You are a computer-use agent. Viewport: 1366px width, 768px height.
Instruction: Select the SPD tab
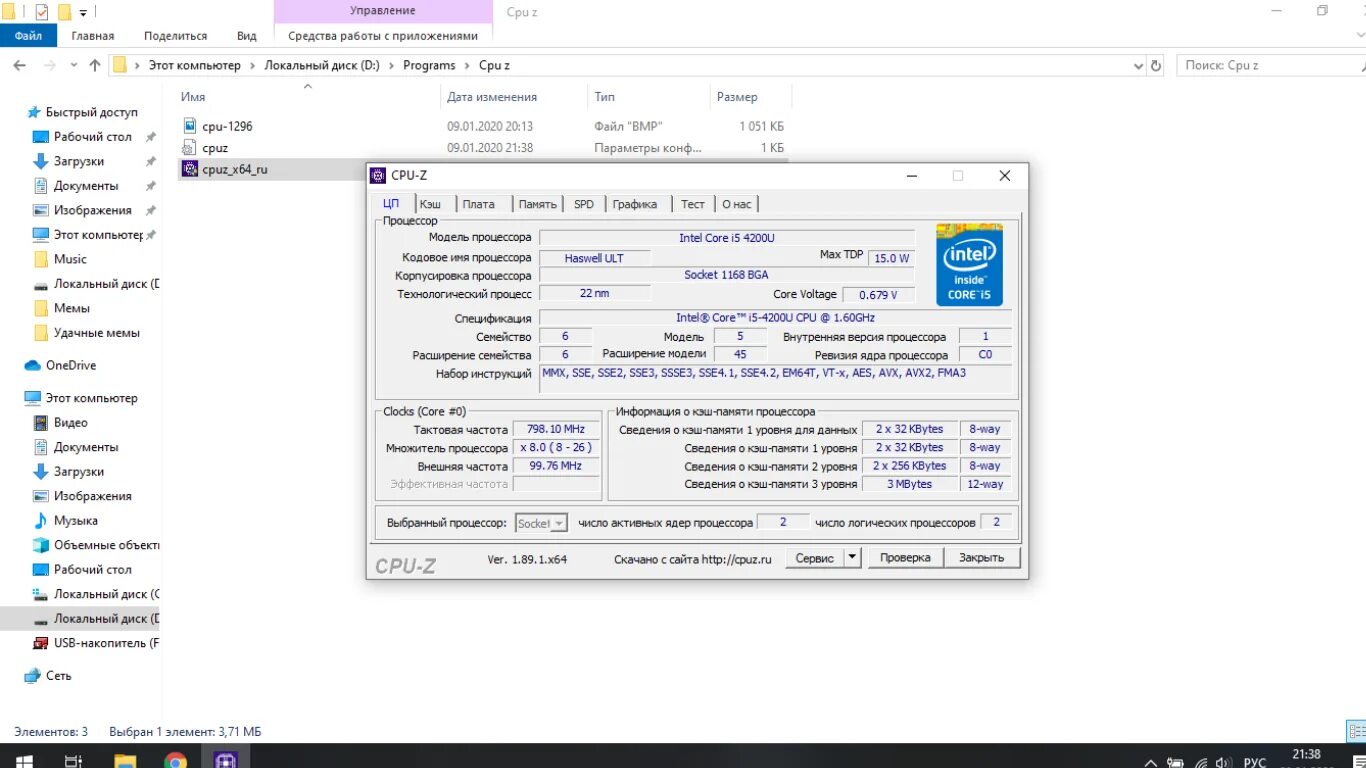584,204
